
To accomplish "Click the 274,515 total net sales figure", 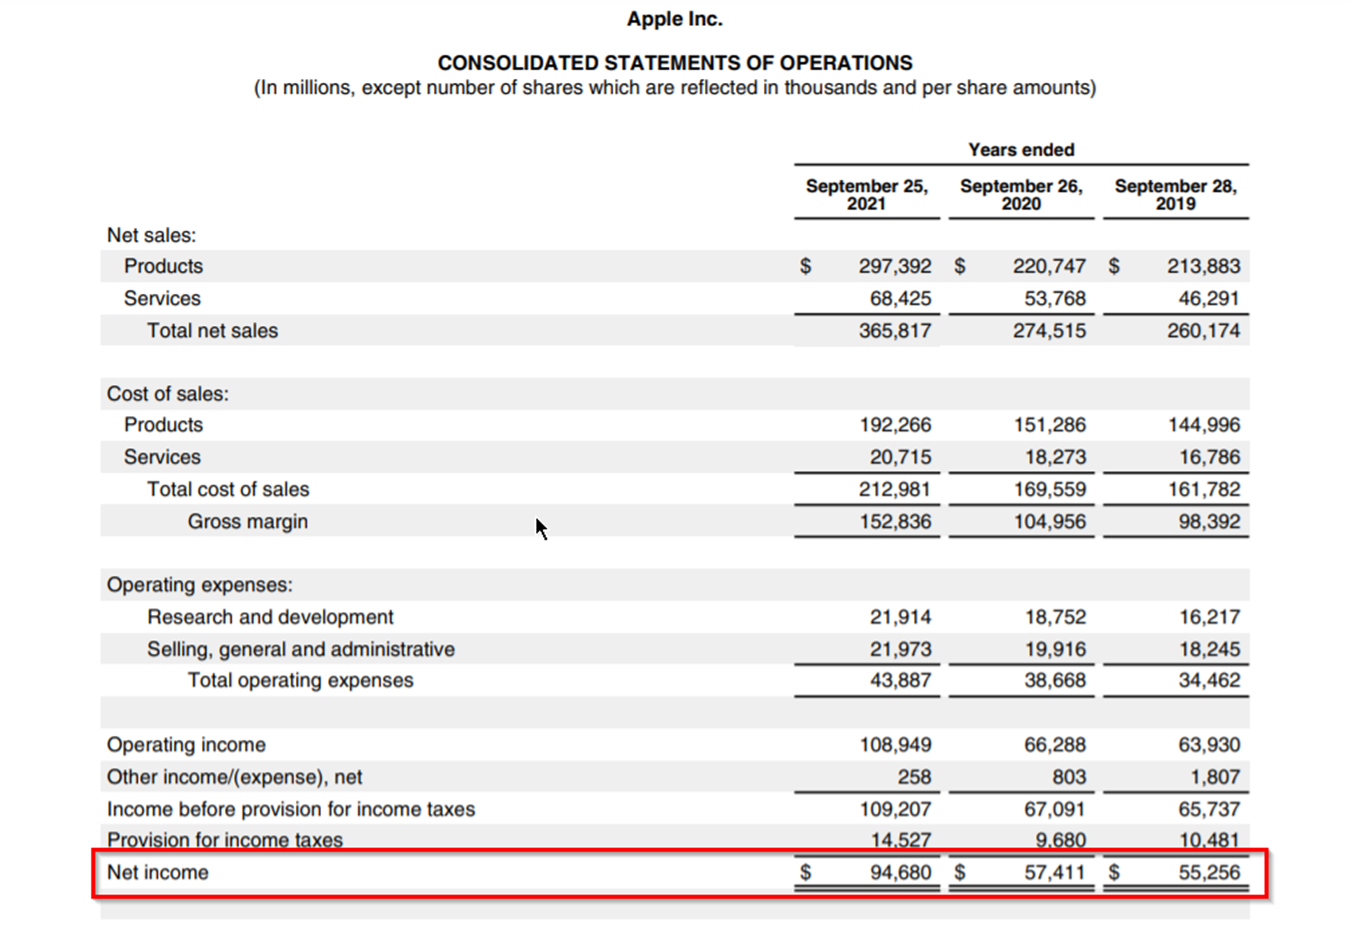I will pos(1049,330).
